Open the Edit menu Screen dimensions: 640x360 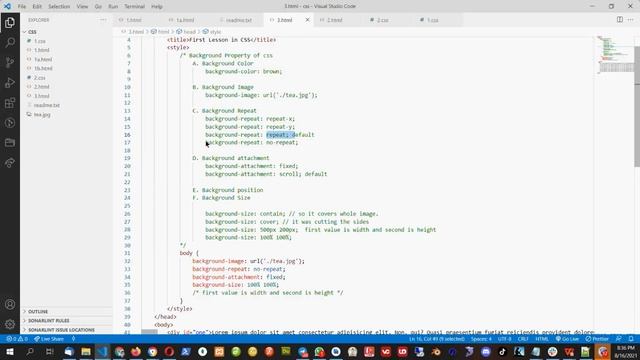click(37, 7)
